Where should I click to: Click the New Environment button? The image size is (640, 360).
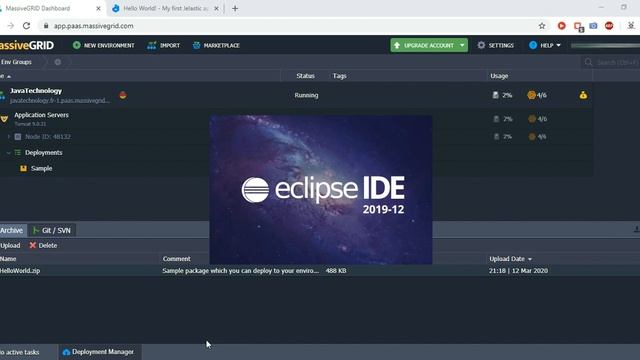tap(104, 45)
